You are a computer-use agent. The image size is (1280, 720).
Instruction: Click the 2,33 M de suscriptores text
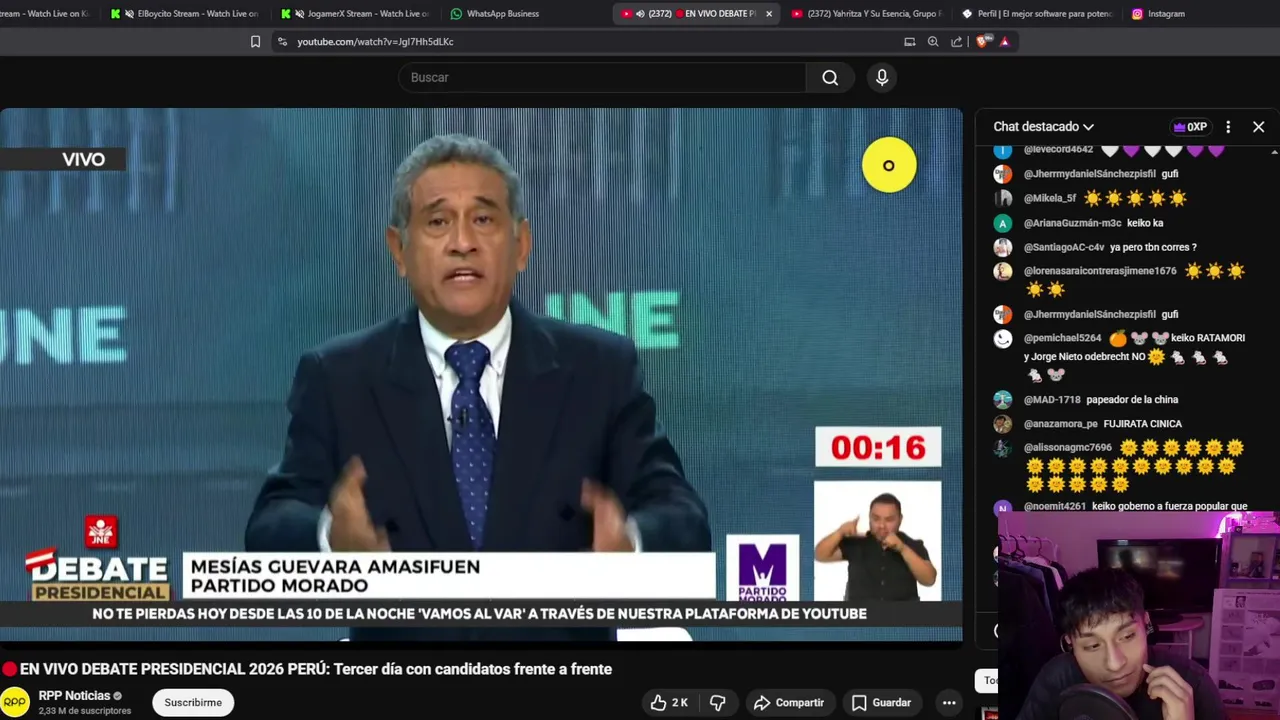[85, 711]
